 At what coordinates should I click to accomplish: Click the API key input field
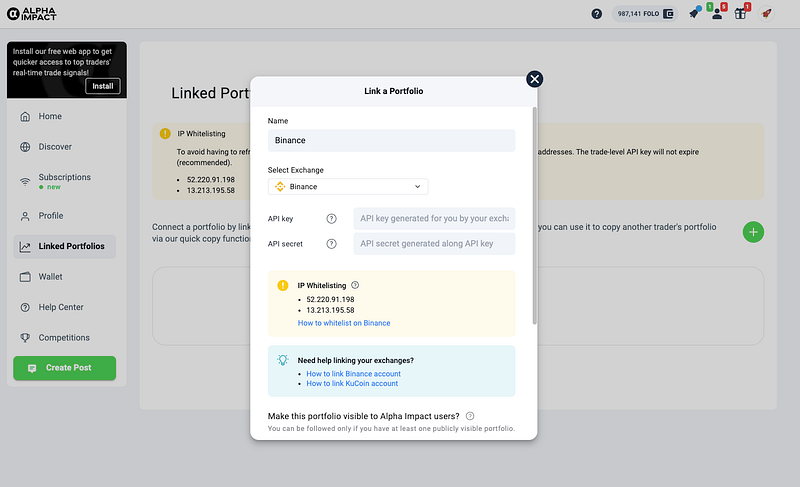(x=434, y=218)
